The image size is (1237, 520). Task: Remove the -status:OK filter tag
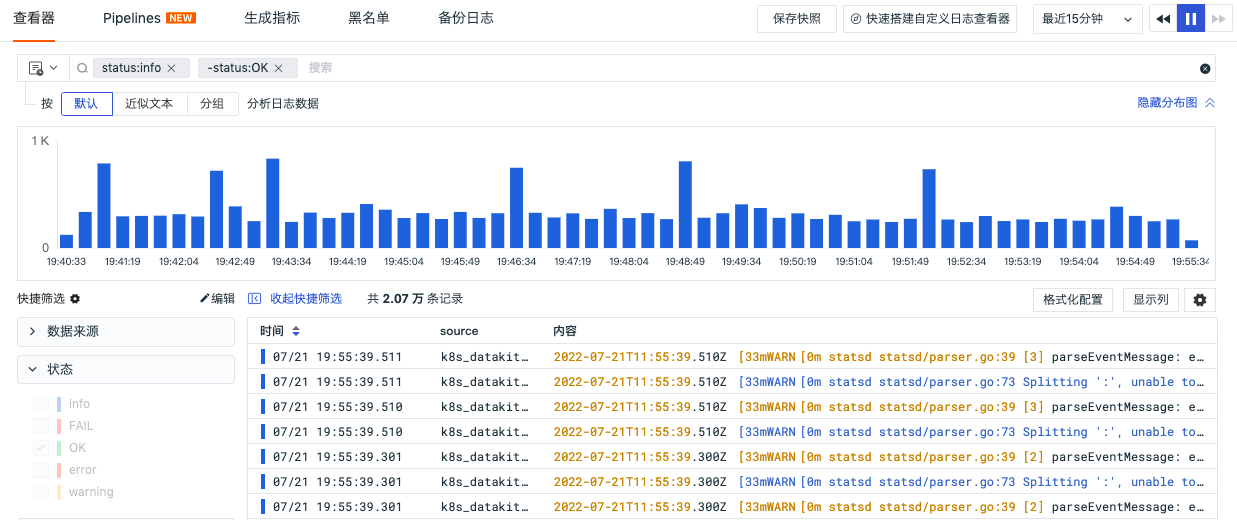click(279, 68)
